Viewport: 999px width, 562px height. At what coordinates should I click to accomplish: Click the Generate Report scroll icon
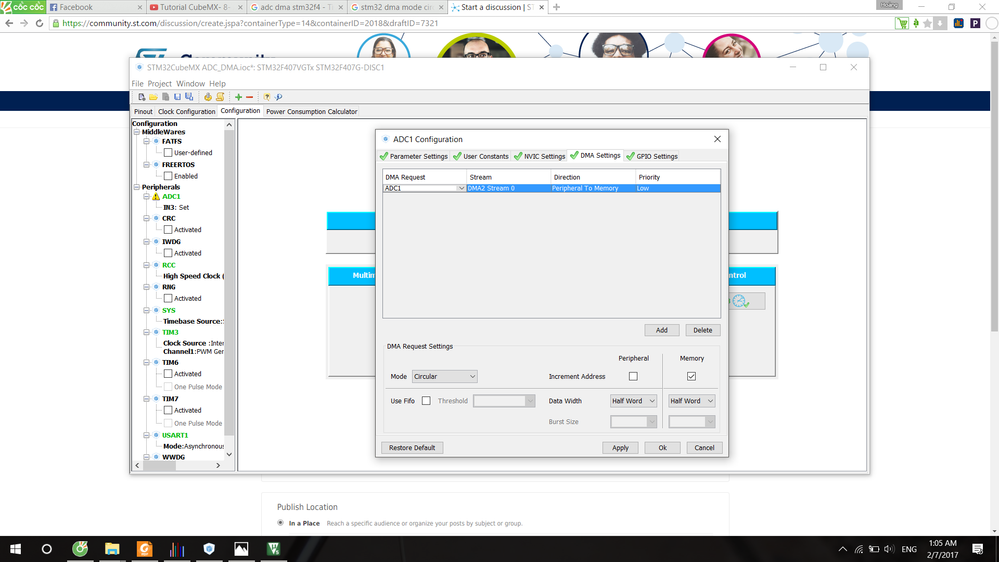coord(220,97)
